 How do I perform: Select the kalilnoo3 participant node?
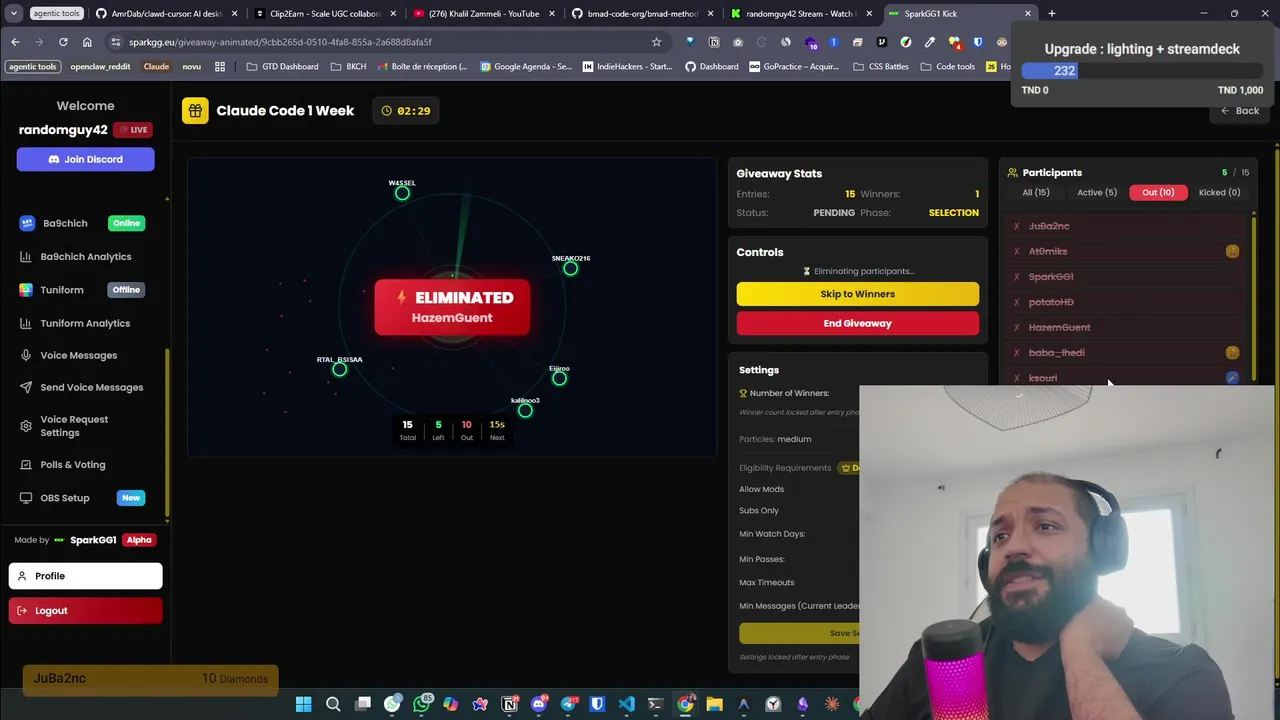[525, 410]
